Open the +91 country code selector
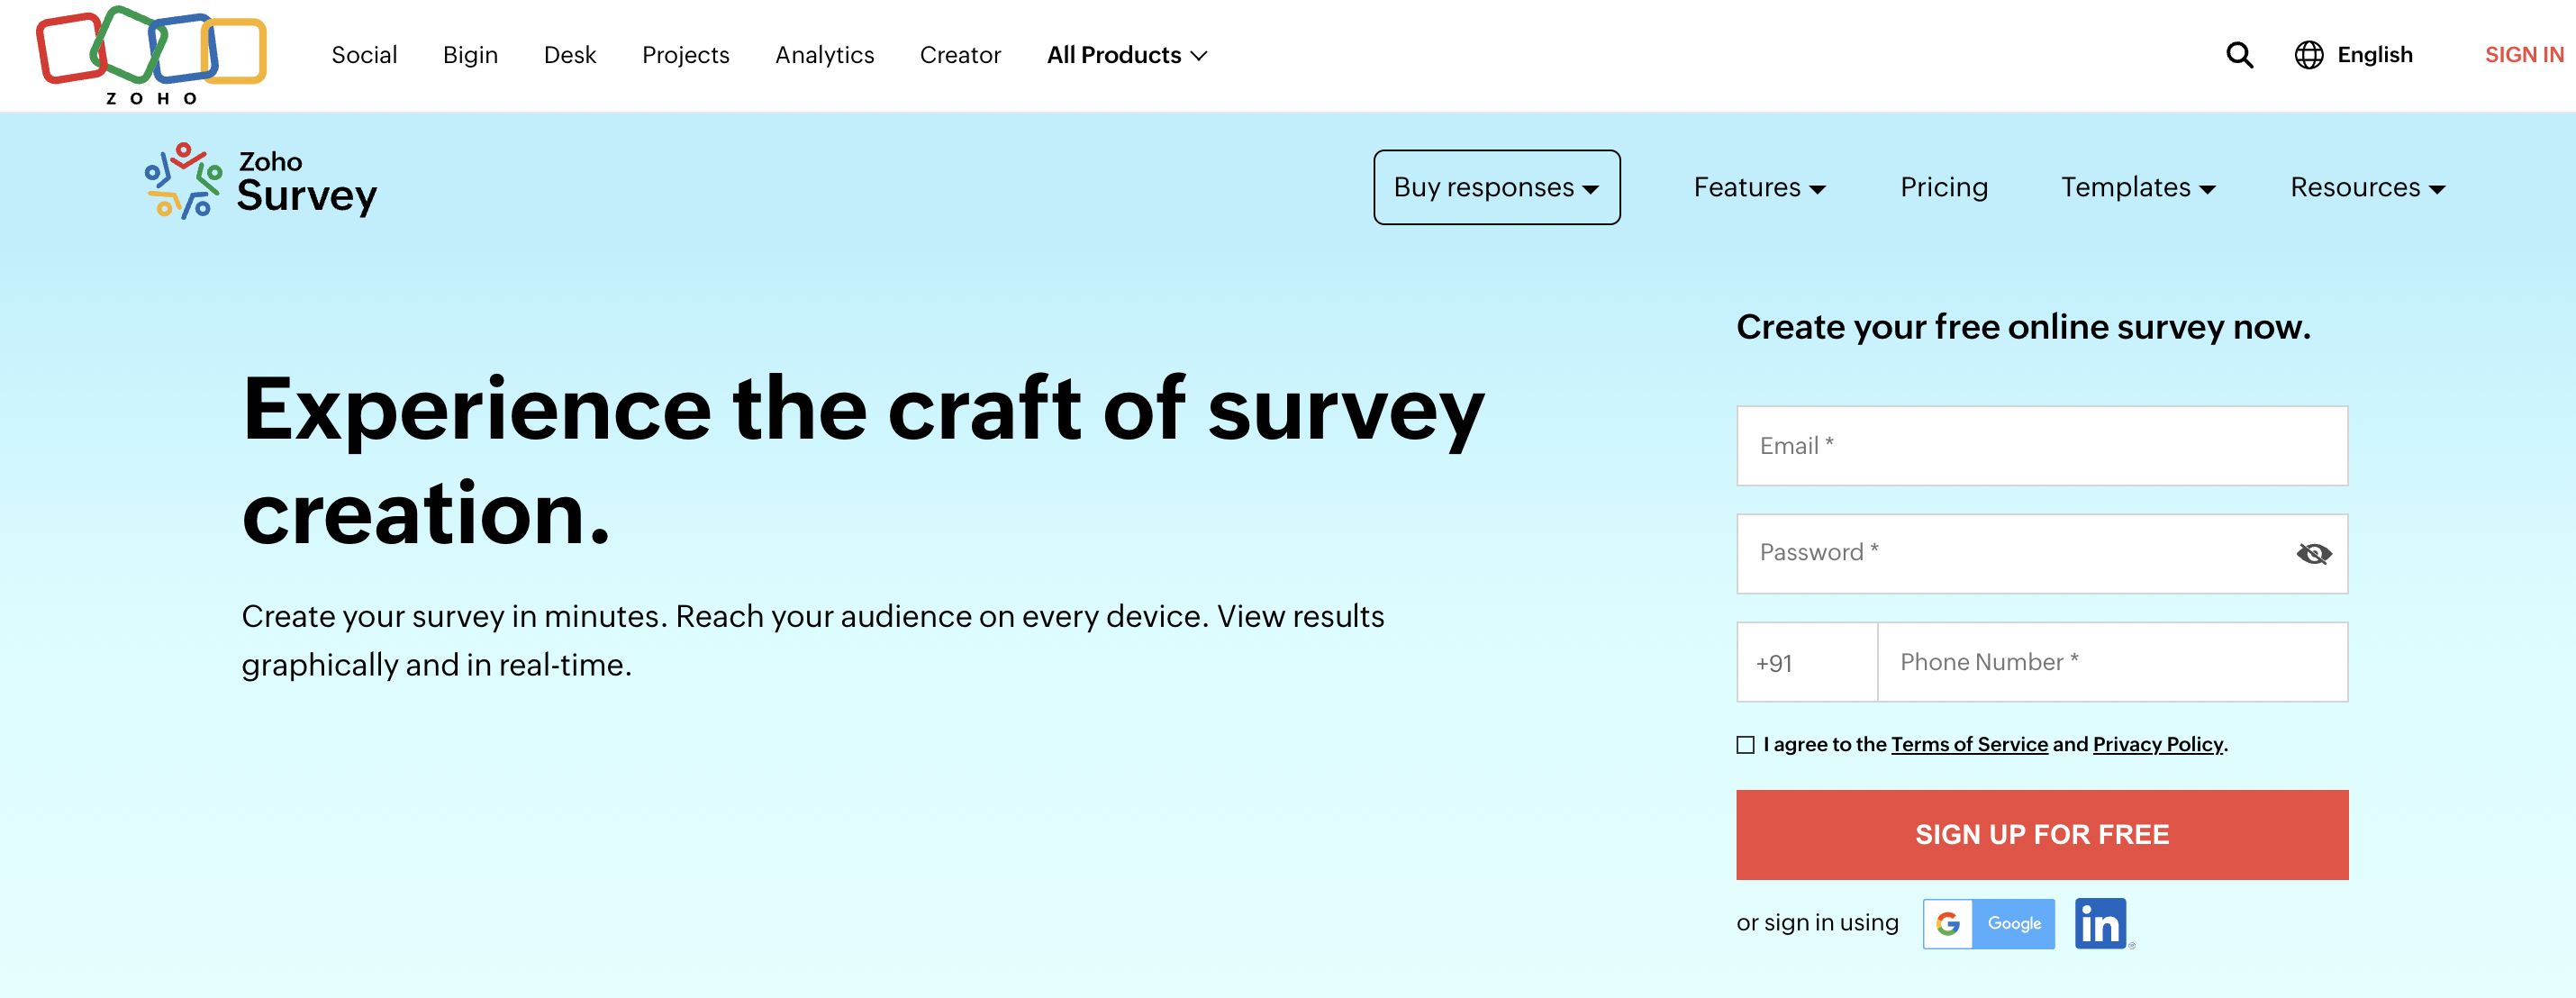The width and height of the screenshot is (2576, 998). pos(1807,662)
